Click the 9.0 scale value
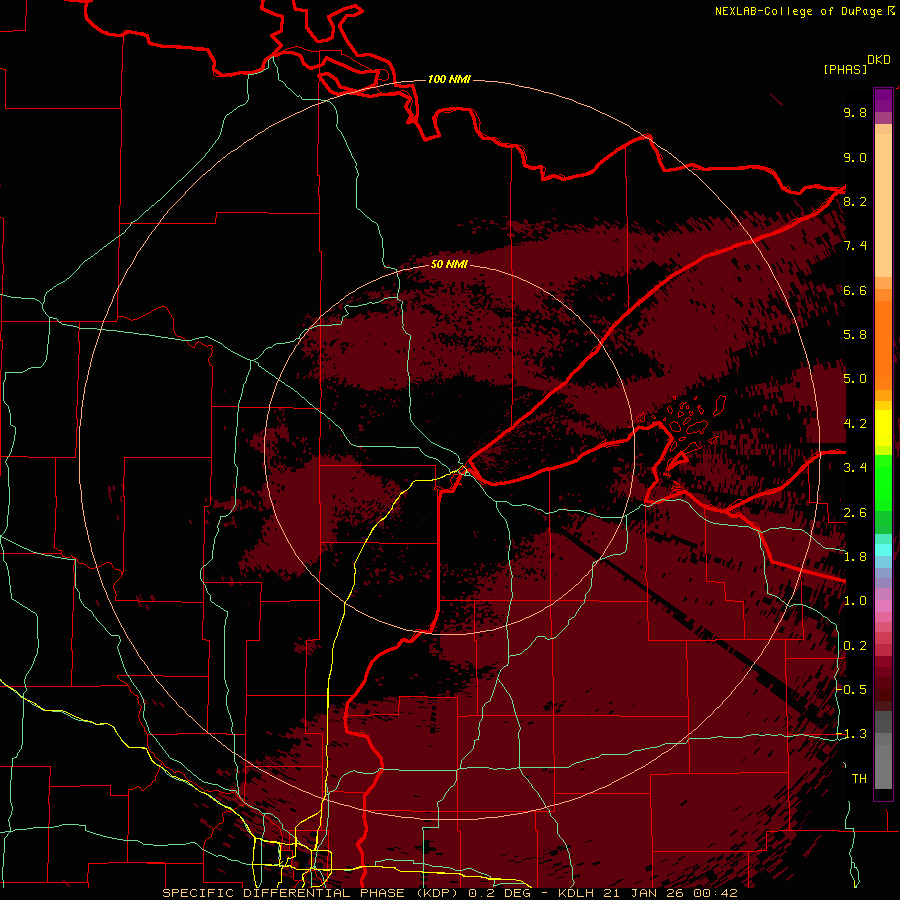900x900 pixels. pos(855,157)
